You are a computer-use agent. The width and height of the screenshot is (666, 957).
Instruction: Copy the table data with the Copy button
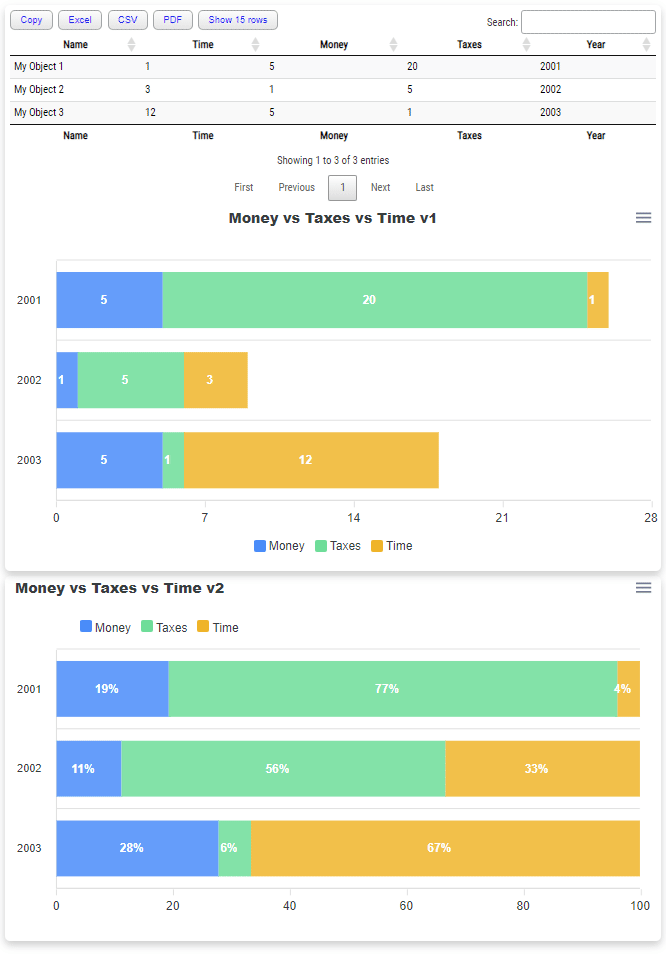coord(31,20)
